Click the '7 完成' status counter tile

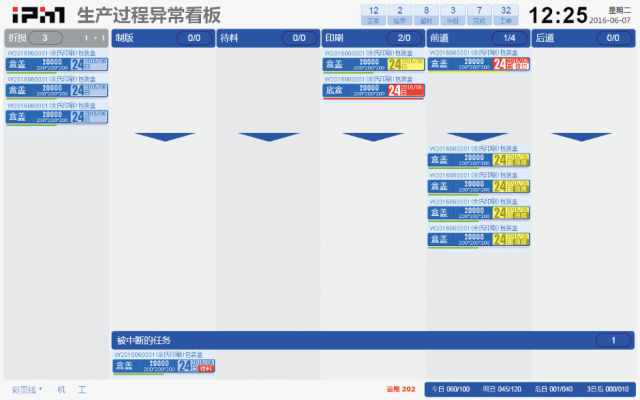(x=479, y=13)
